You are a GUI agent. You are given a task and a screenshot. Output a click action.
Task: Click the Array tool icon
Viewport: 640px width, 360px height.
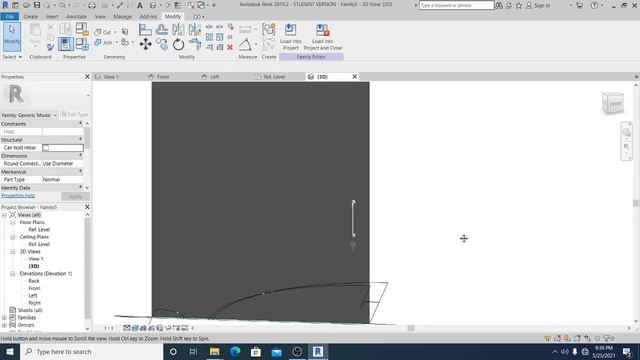[x=209, y=37]
